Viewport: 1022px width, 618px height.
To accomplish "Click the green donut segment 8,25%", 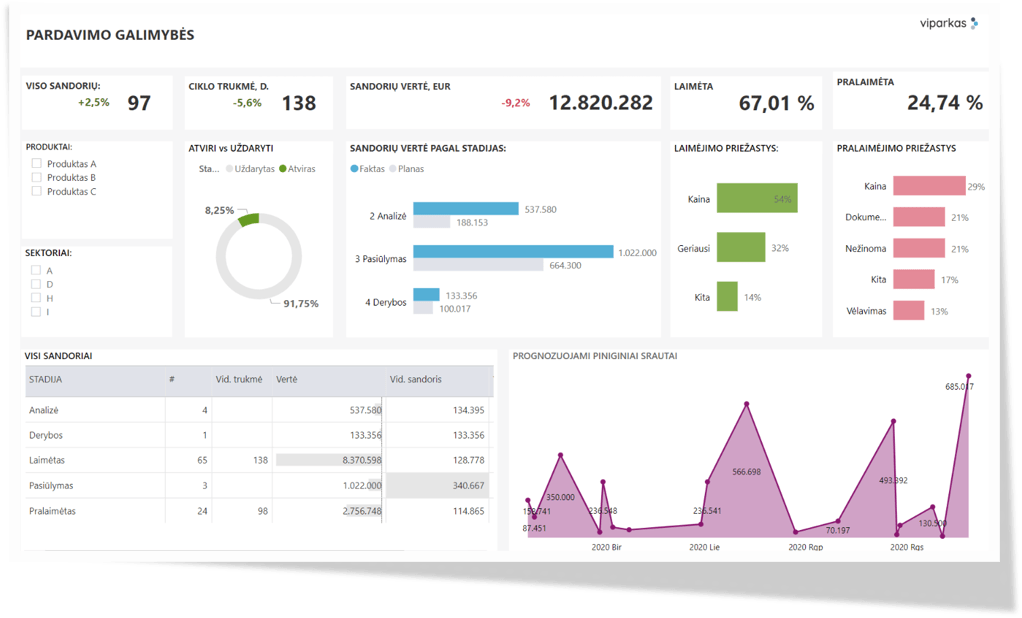I will (x=249, y=218).
